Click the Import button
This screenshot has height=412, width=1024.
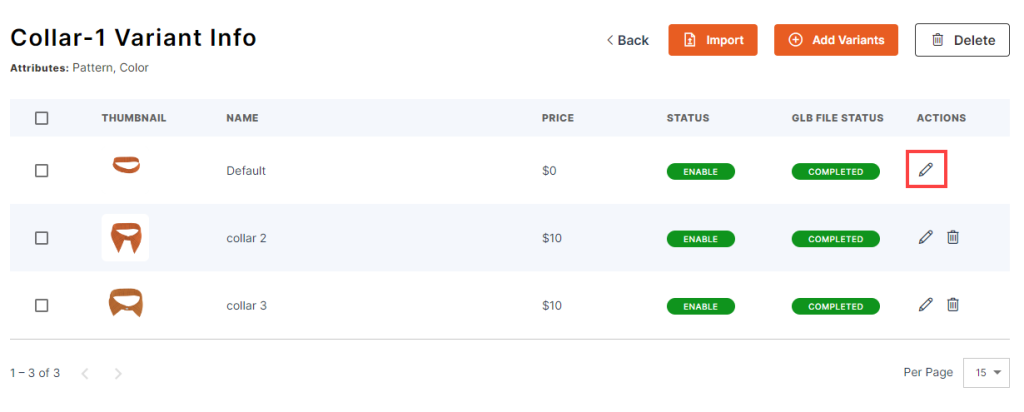tap(713, 40)
